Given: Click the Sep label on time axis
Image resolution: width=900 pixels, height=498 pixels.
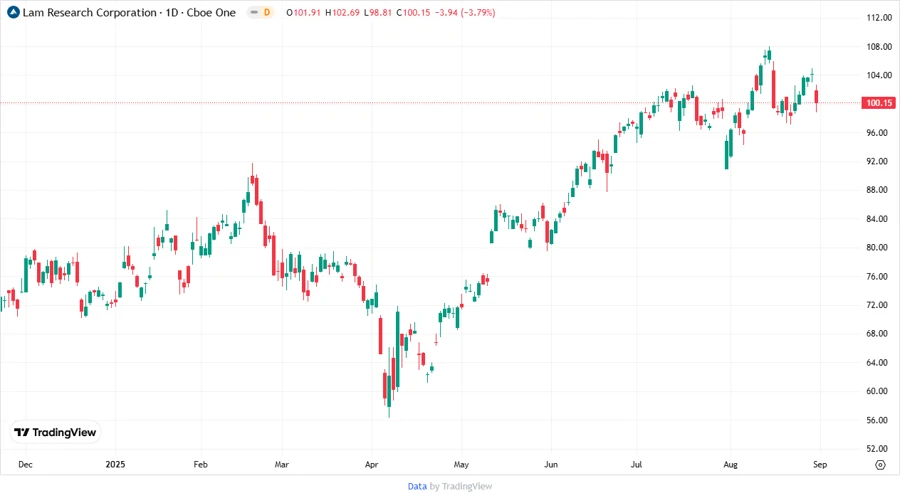Looking at the screenshot, I should 820,464.
